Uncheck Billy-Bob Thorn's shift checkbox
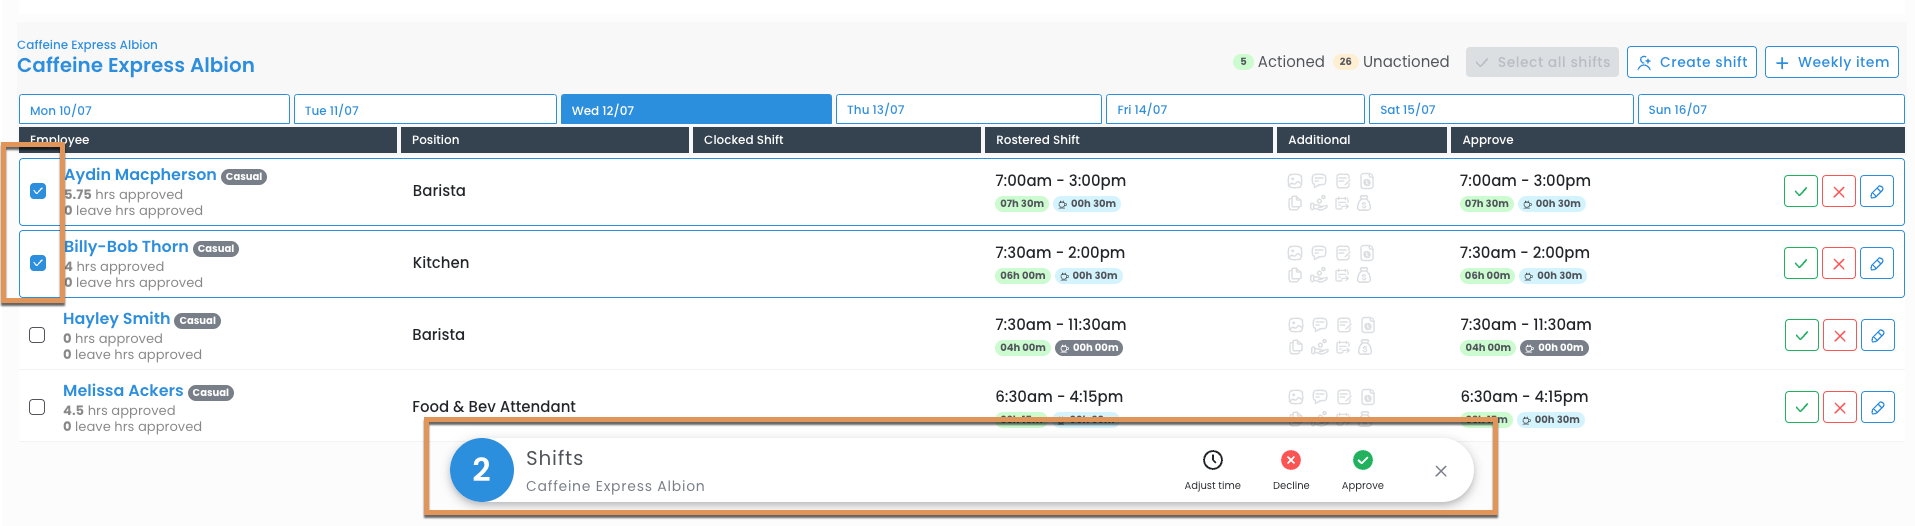This screenshot has width=1915, height=526. 38,263
